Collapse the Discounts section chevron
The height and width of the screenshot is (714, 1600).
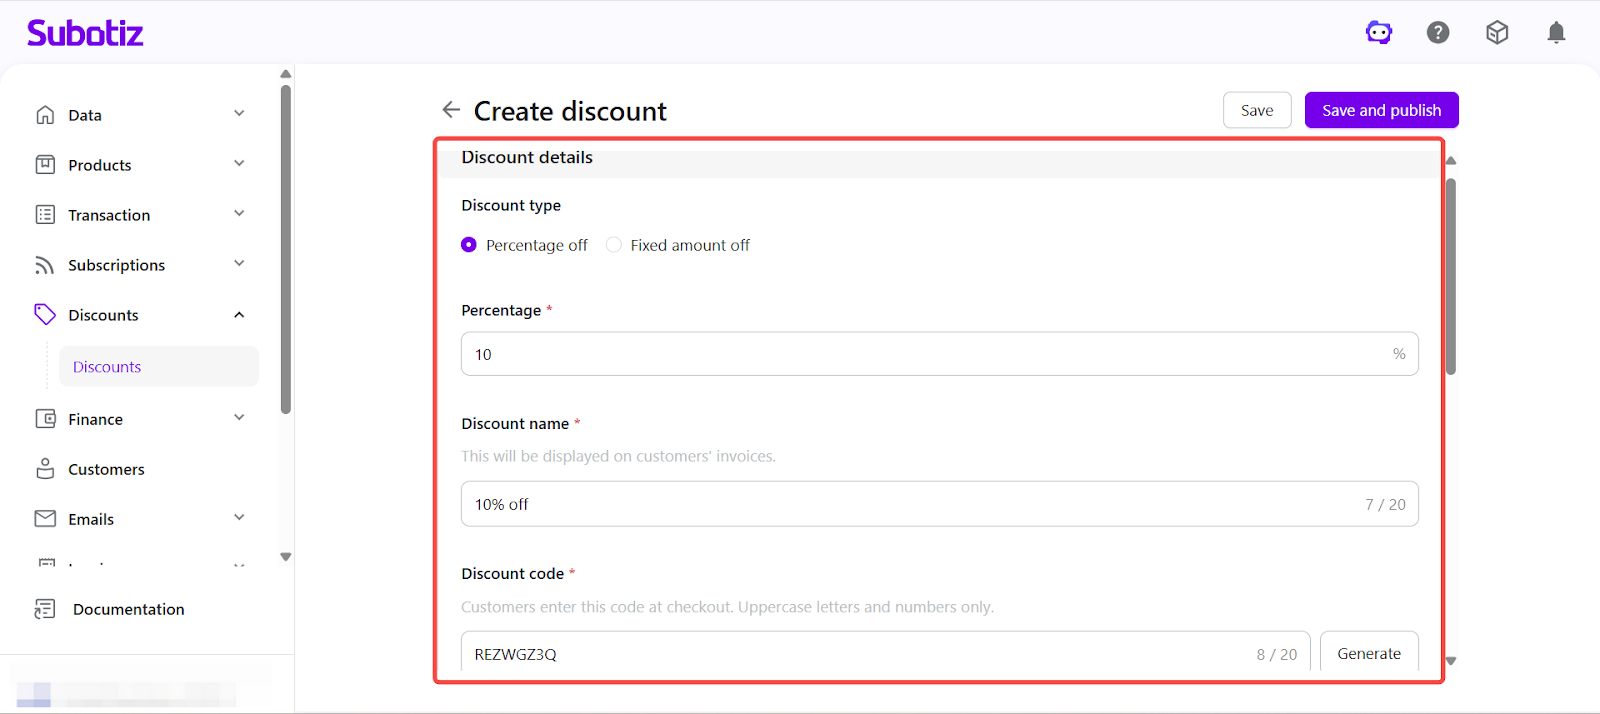click(x=239, y=315)
